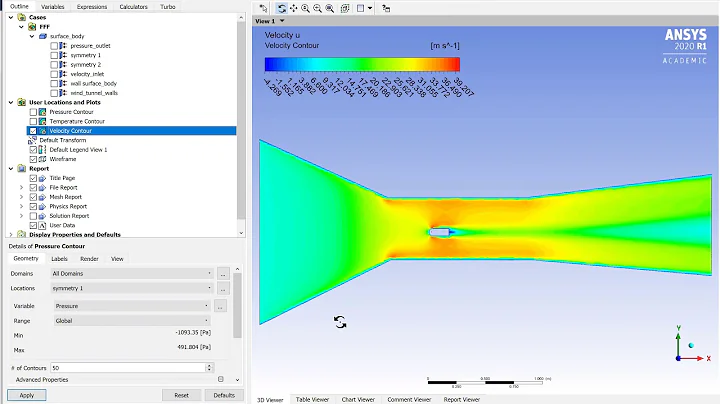
Task: Click the User Locations and Plots folder icon
Action: 22,102
